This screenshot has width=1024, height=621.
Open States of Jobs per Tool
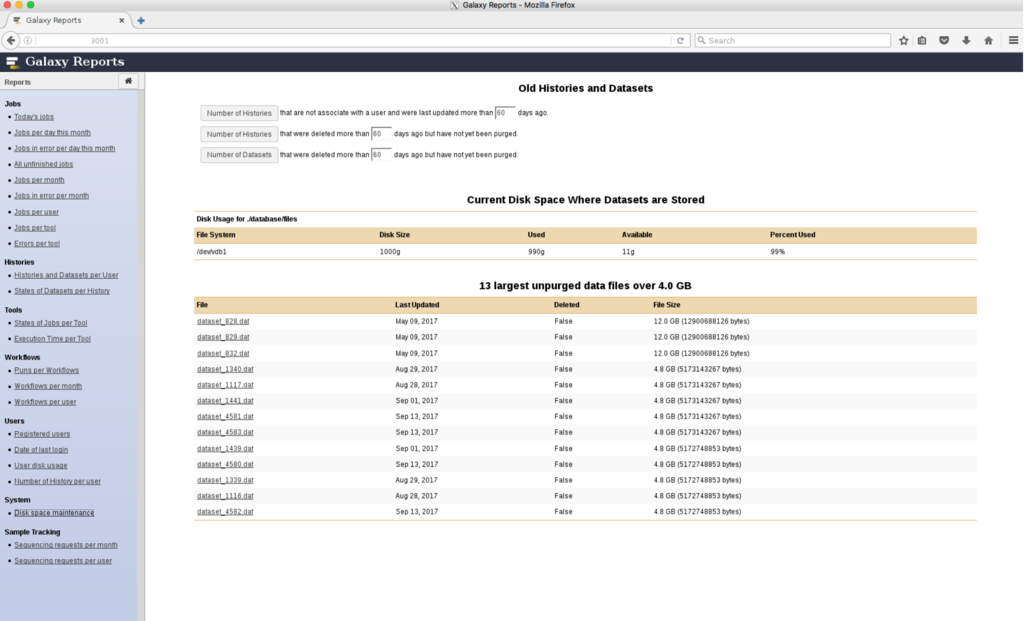[x=50, y=323]
